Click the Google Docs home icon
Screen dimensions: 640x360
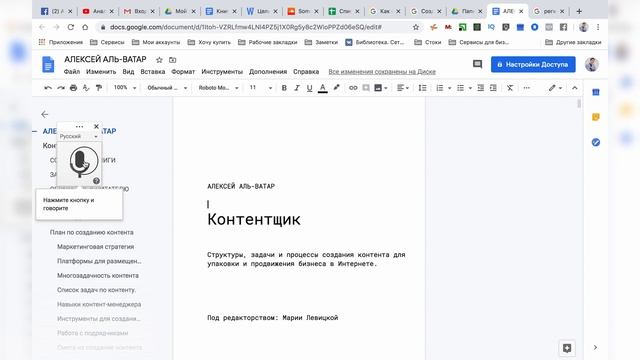coord(48,64)
